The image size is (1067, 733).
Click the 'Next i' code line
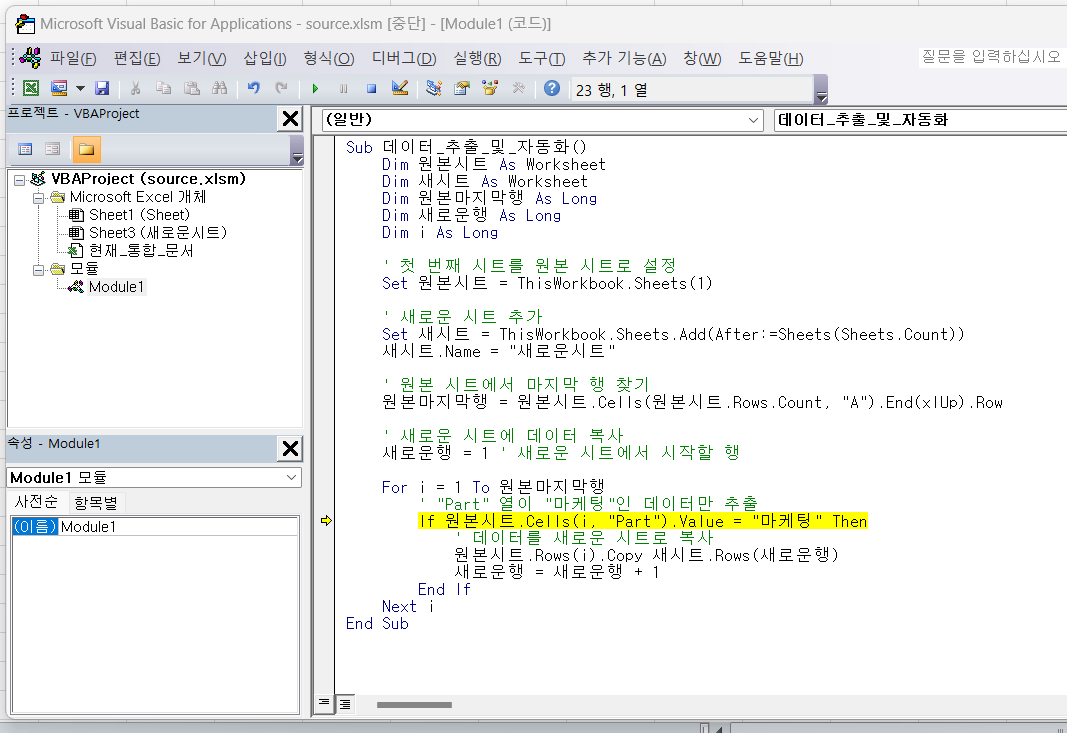[407, 606]
